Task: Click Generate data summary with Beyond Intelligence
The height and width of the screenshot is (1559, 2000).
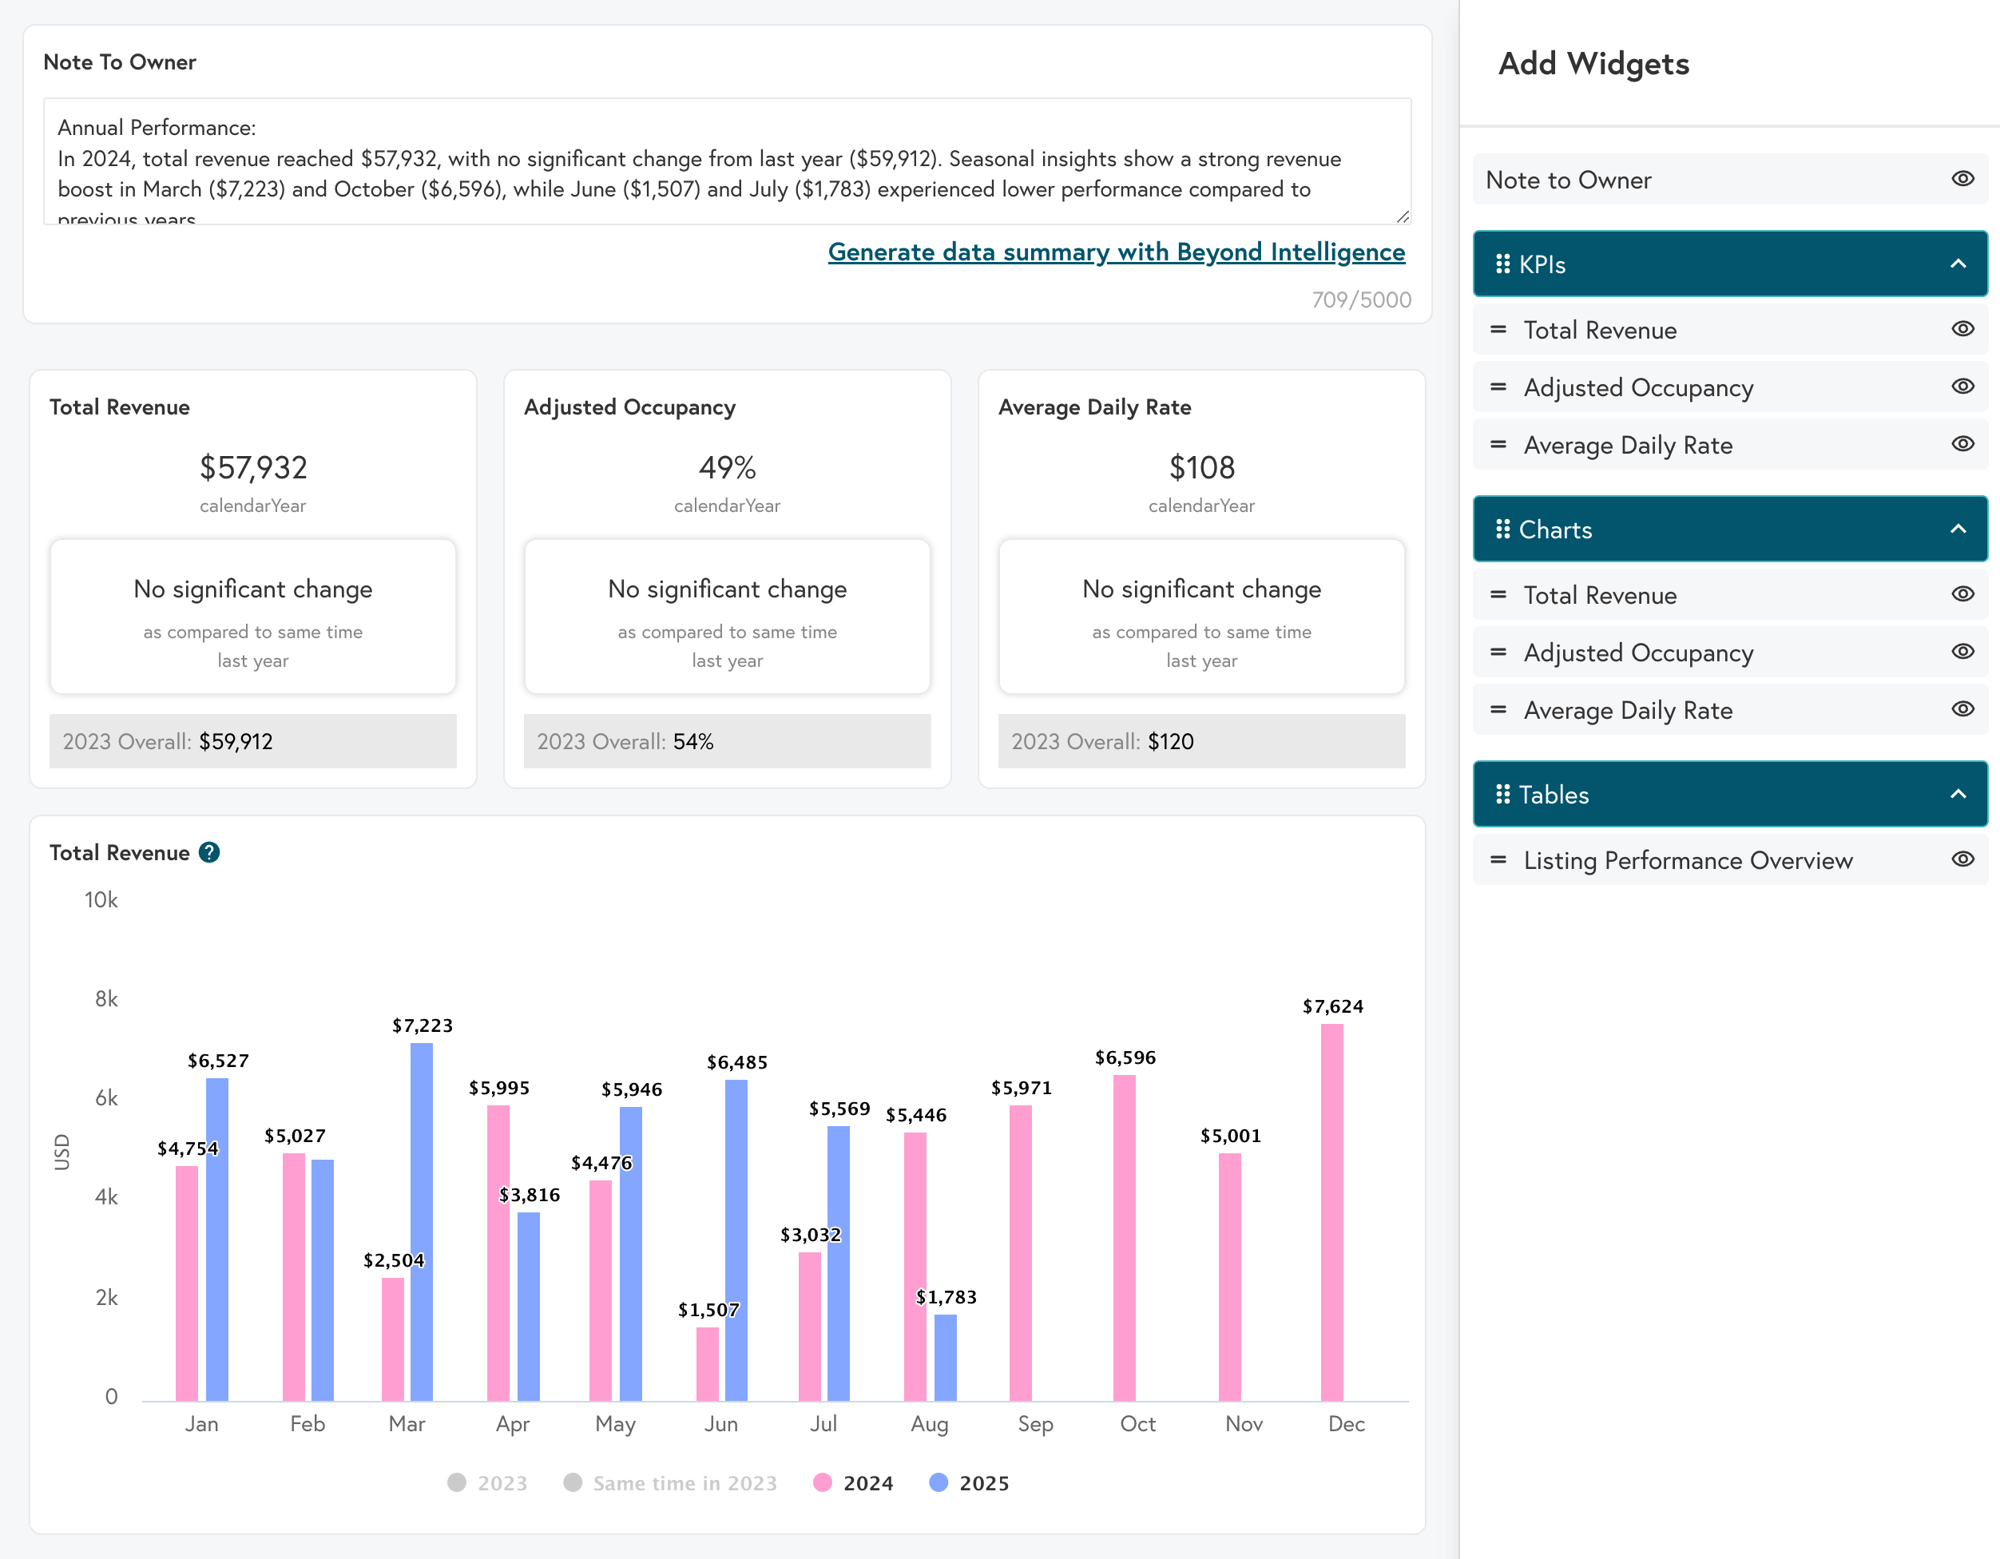Action: pos(1117,253)
